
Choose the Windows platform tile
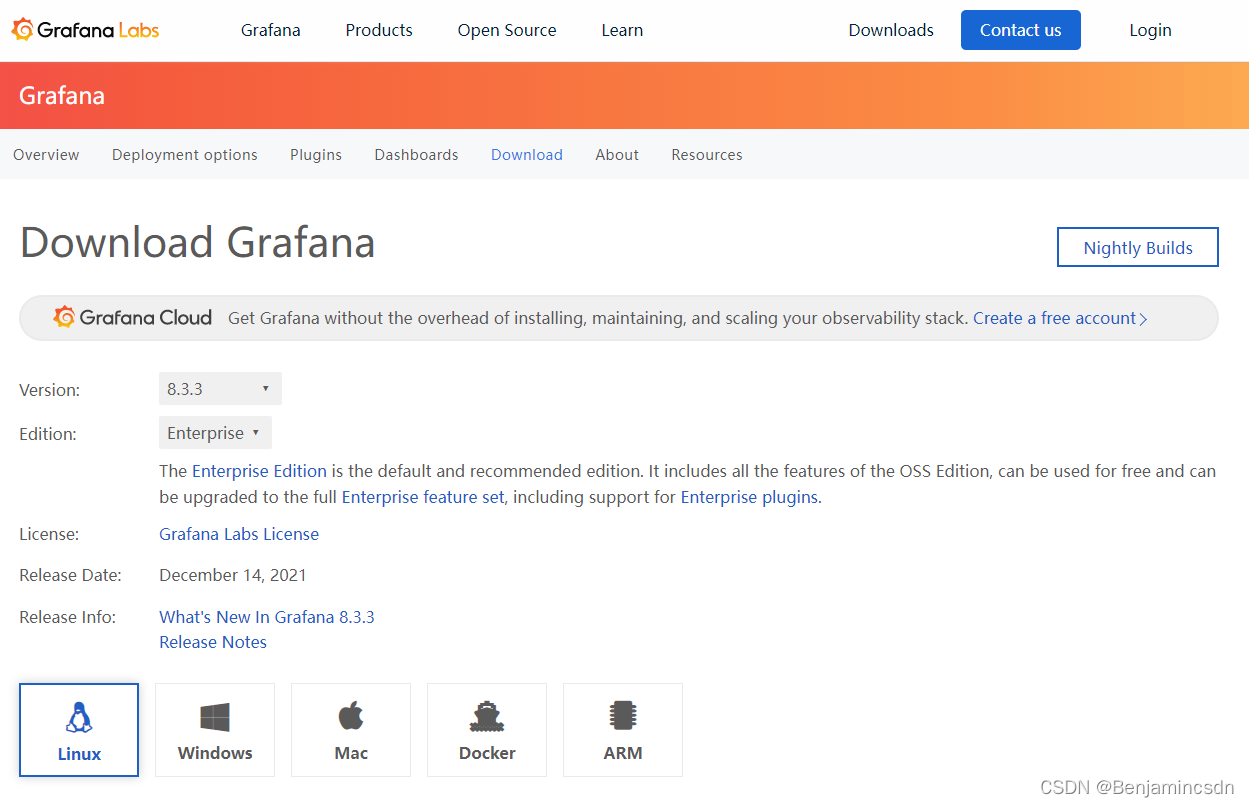215,730
